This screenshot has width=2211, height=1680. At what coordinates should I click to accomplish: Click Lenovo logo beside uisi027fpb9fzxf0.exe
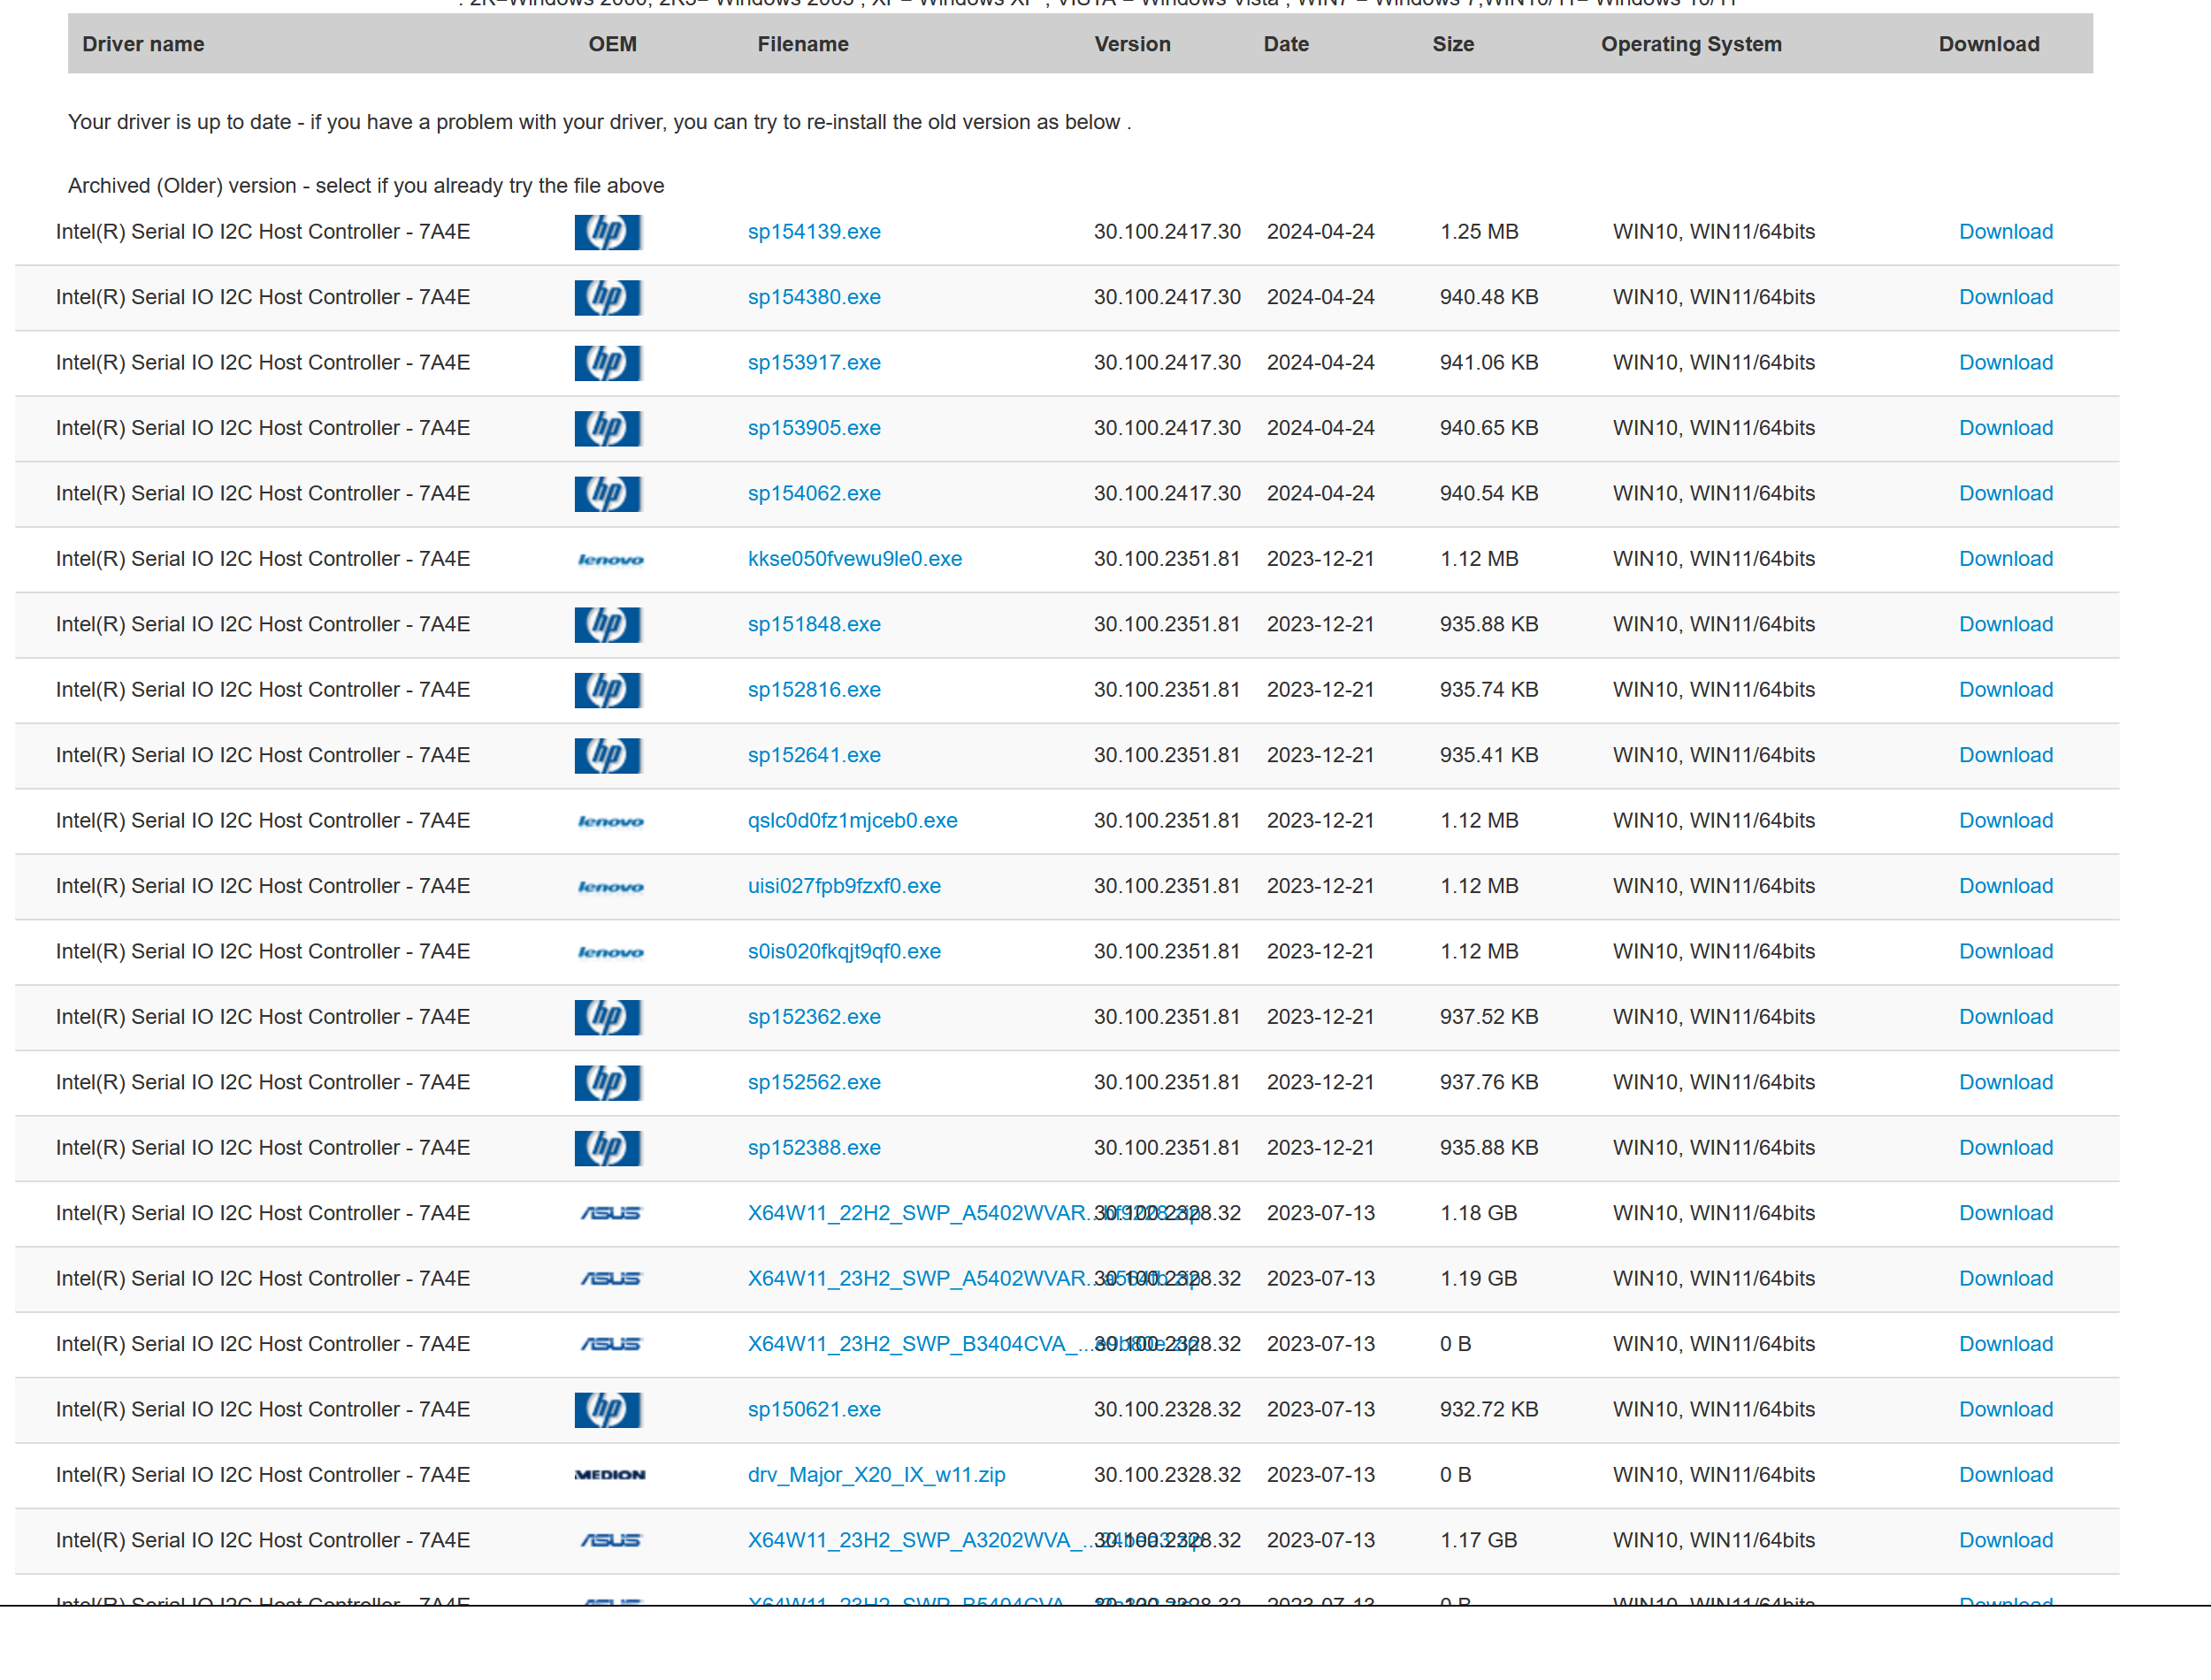(x=610, y=887)
